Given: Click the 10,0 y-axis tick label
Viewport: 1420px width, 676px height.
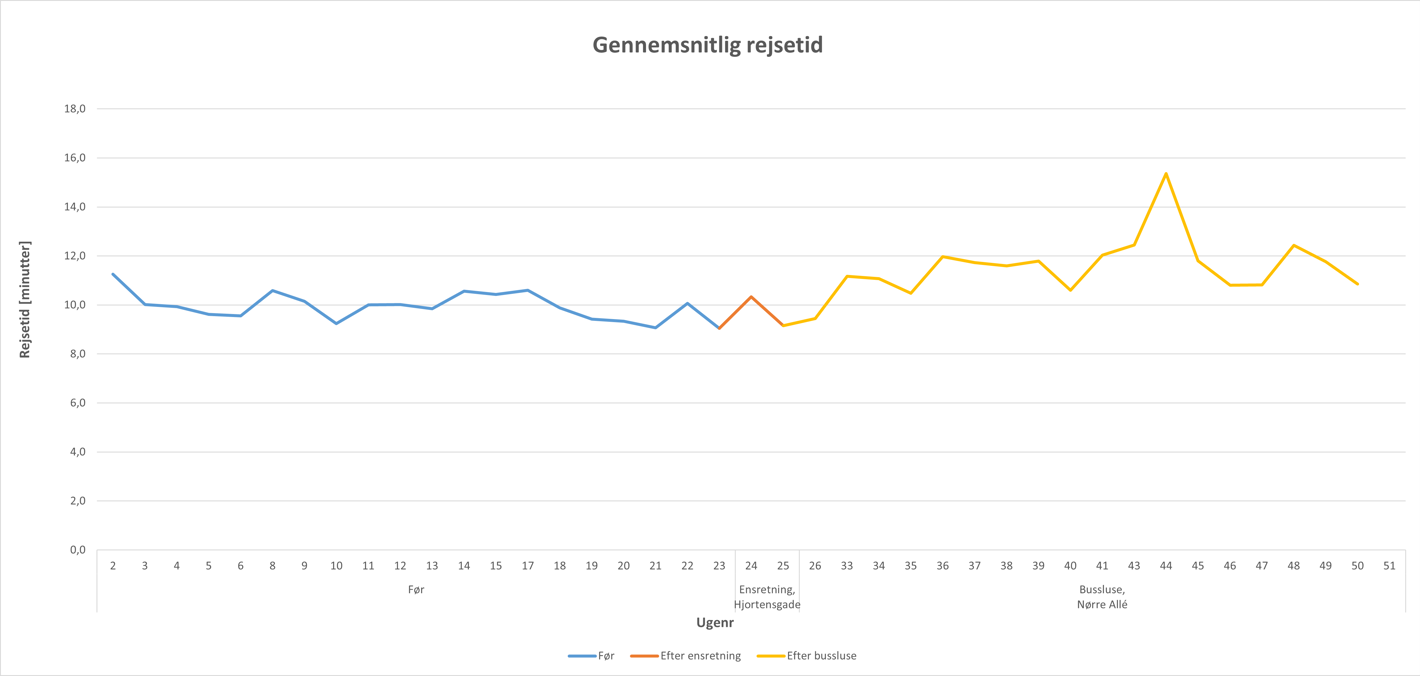Looking at the screenshot, I should (x=74, y=305).
